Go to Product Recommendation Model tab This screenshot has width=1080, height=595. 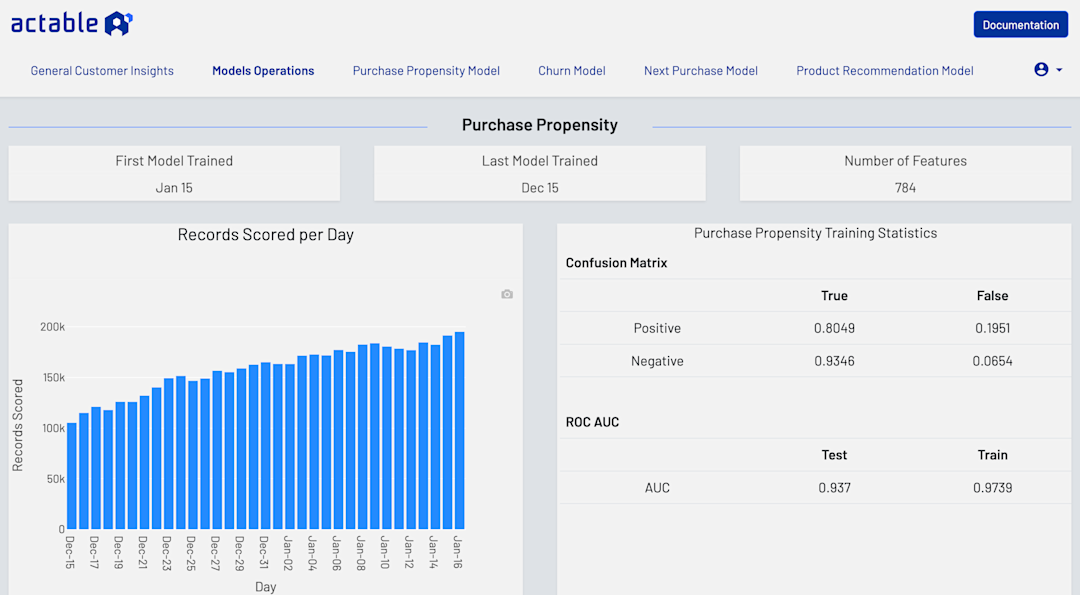tap(884, 71)
